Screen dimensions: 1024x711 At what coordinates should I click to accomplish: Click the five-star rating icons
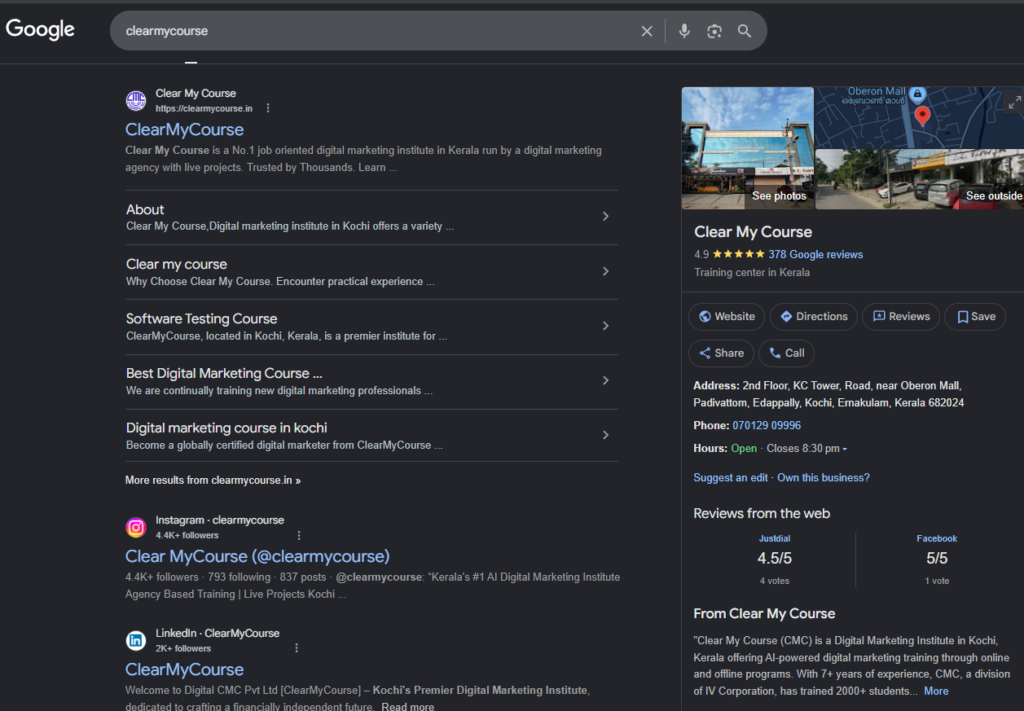pyautogui.click(x=738, y=254)
